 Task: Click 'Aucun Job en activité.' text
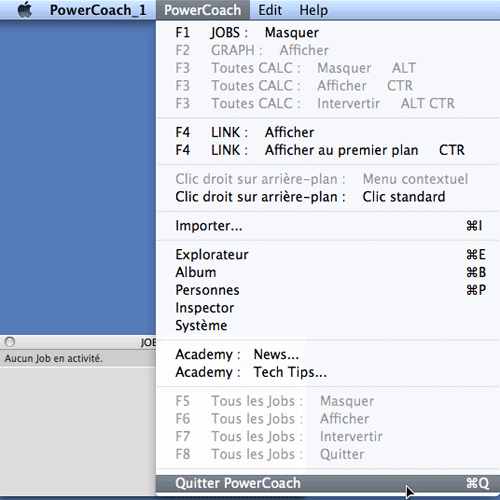click(x=53, y=359)
